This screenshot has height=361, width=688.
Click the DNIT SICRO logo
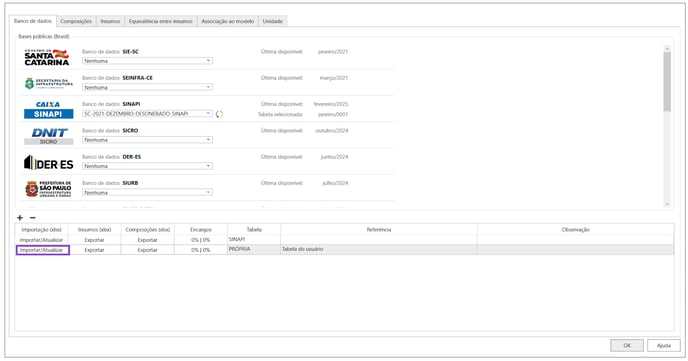[x=48, y=136]
